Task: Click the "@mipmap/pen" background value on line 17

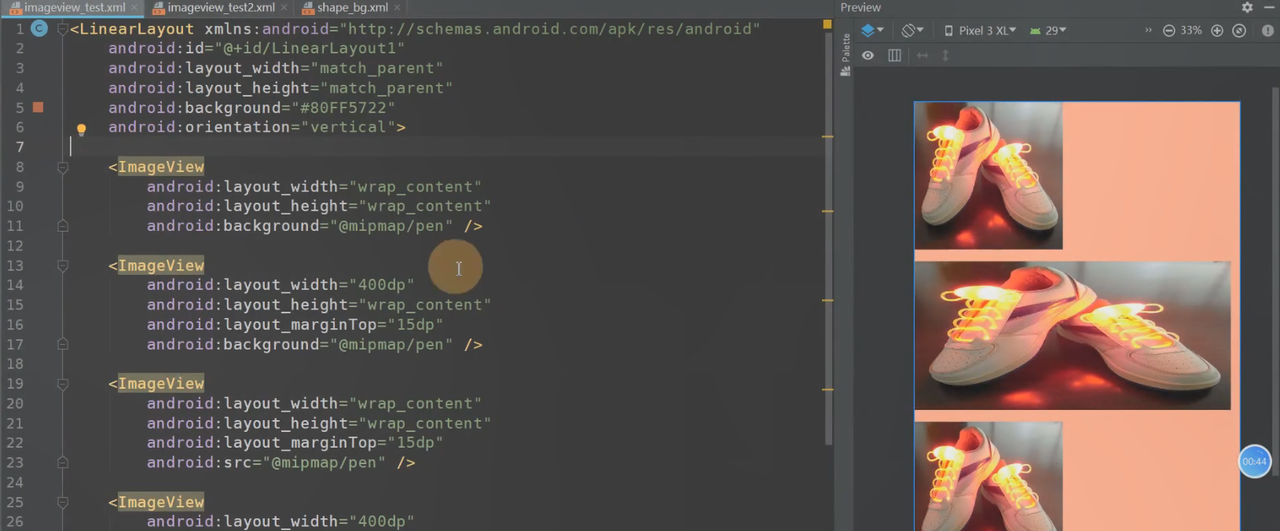Action: click(391, 344)
